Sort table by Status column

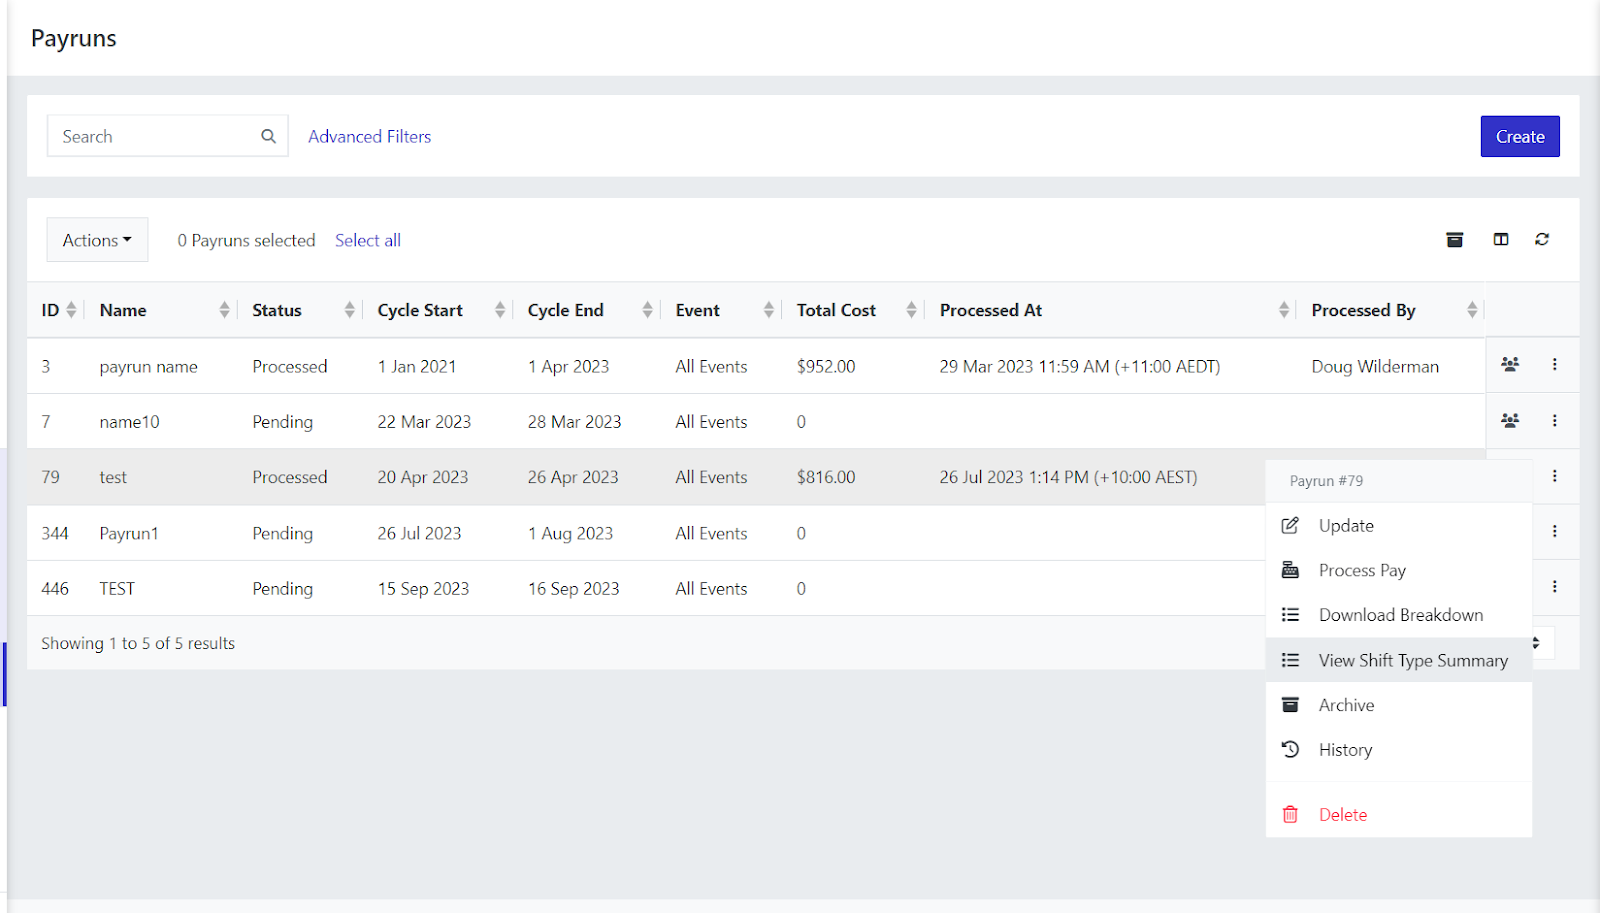point(349,311)
